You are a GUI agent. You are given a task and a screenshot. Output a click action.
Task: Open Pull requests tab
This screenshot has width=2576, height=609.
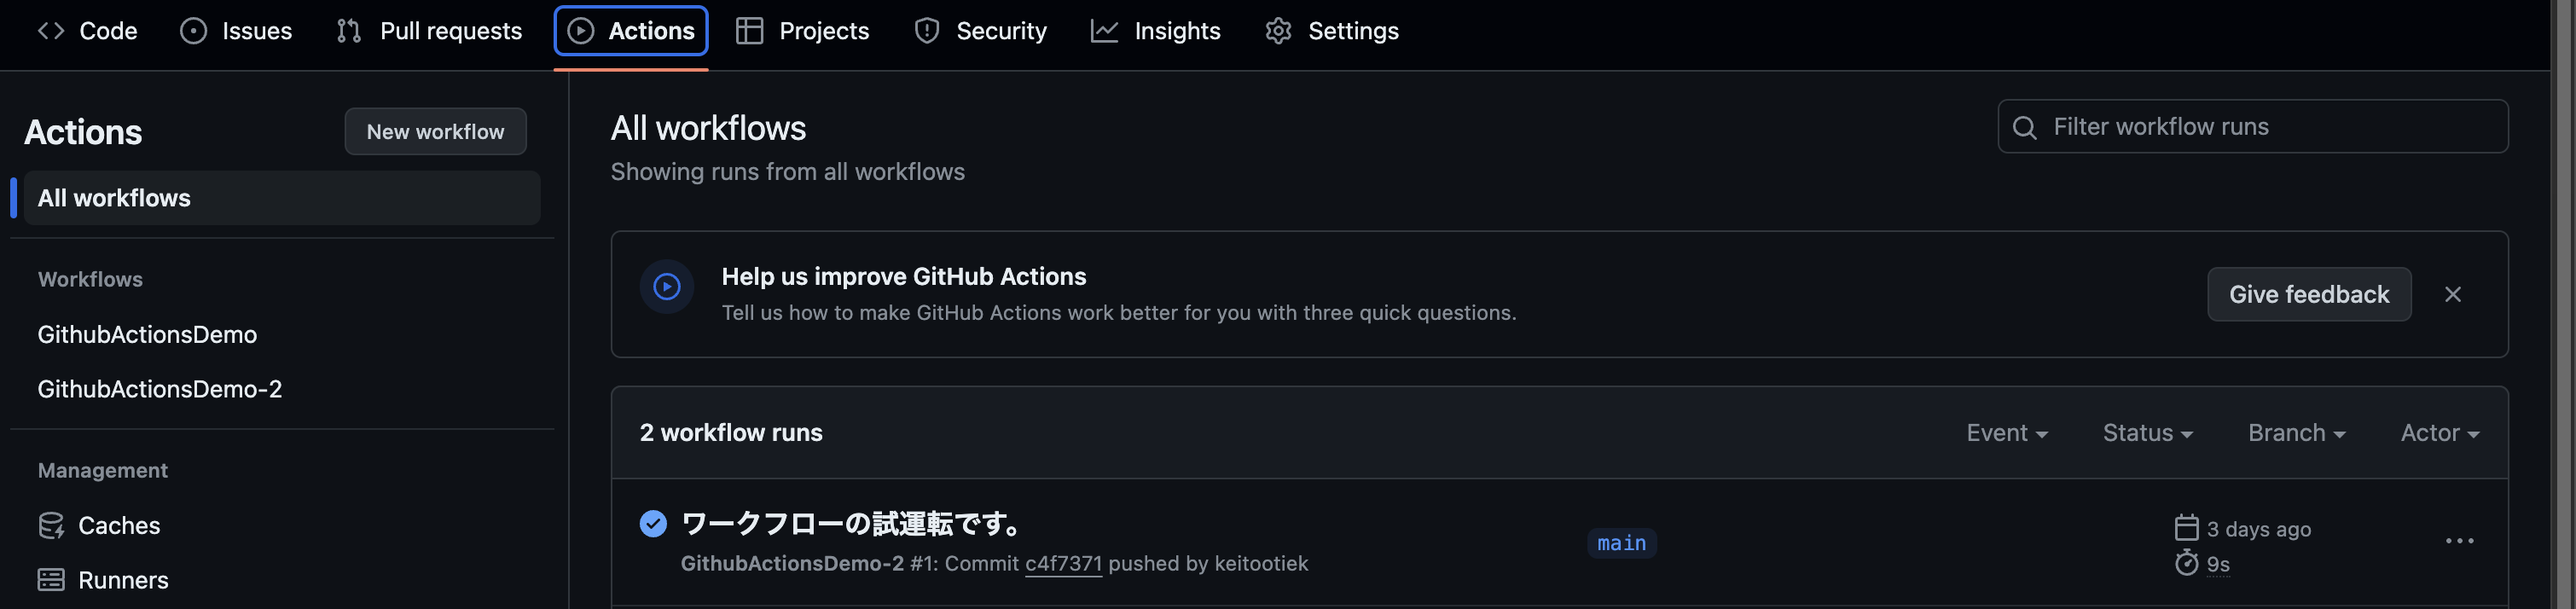pyautogui.click(x=429, y=31)
